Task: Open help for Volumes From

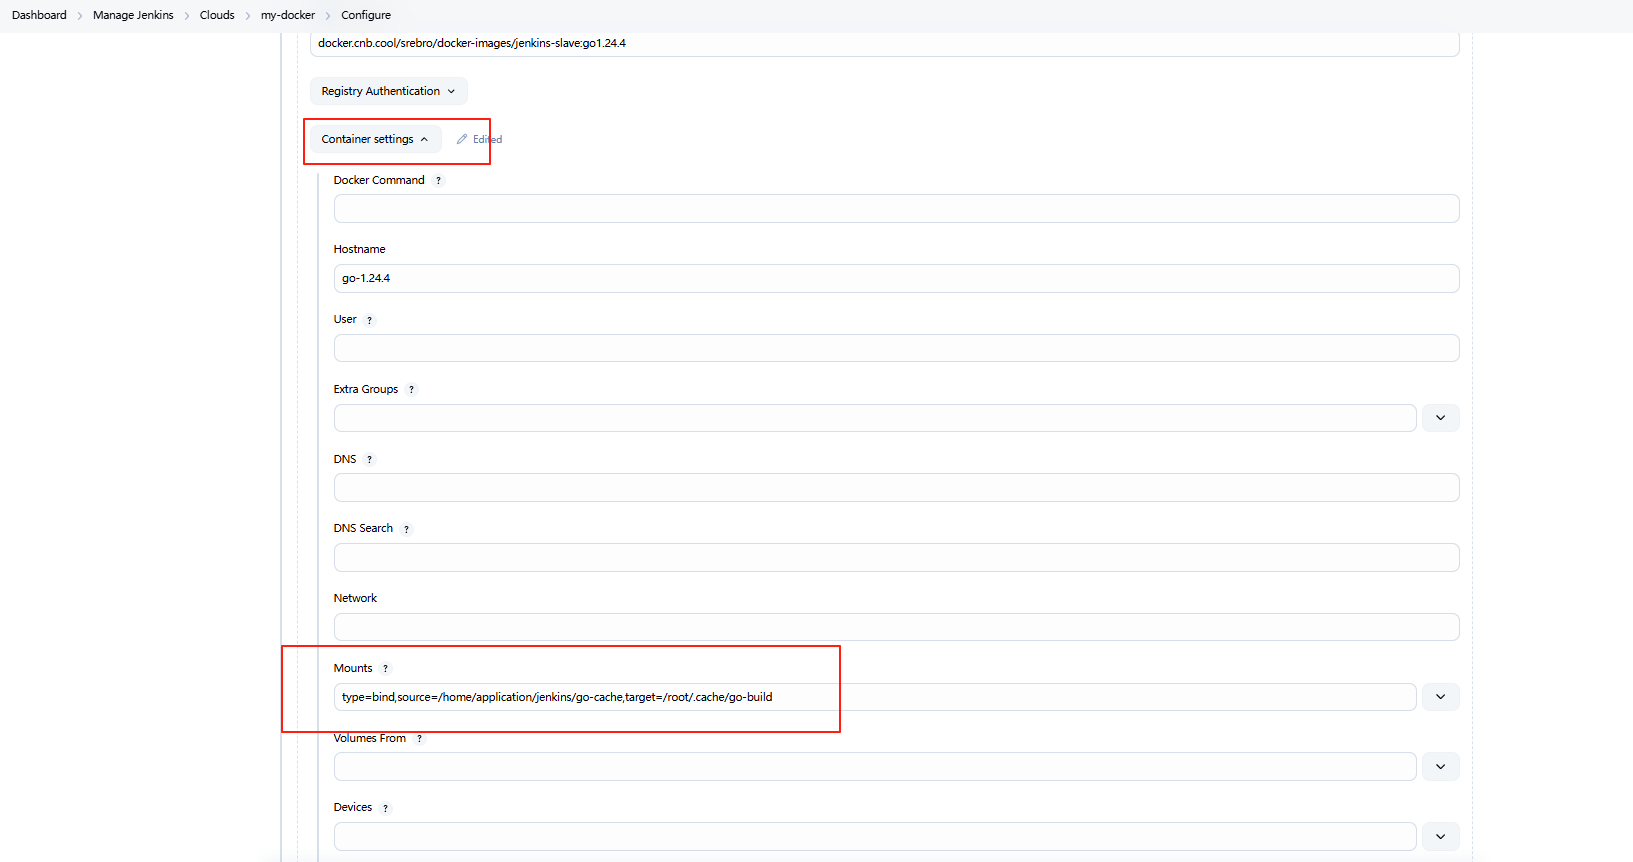Action: [x=419, y=739]
